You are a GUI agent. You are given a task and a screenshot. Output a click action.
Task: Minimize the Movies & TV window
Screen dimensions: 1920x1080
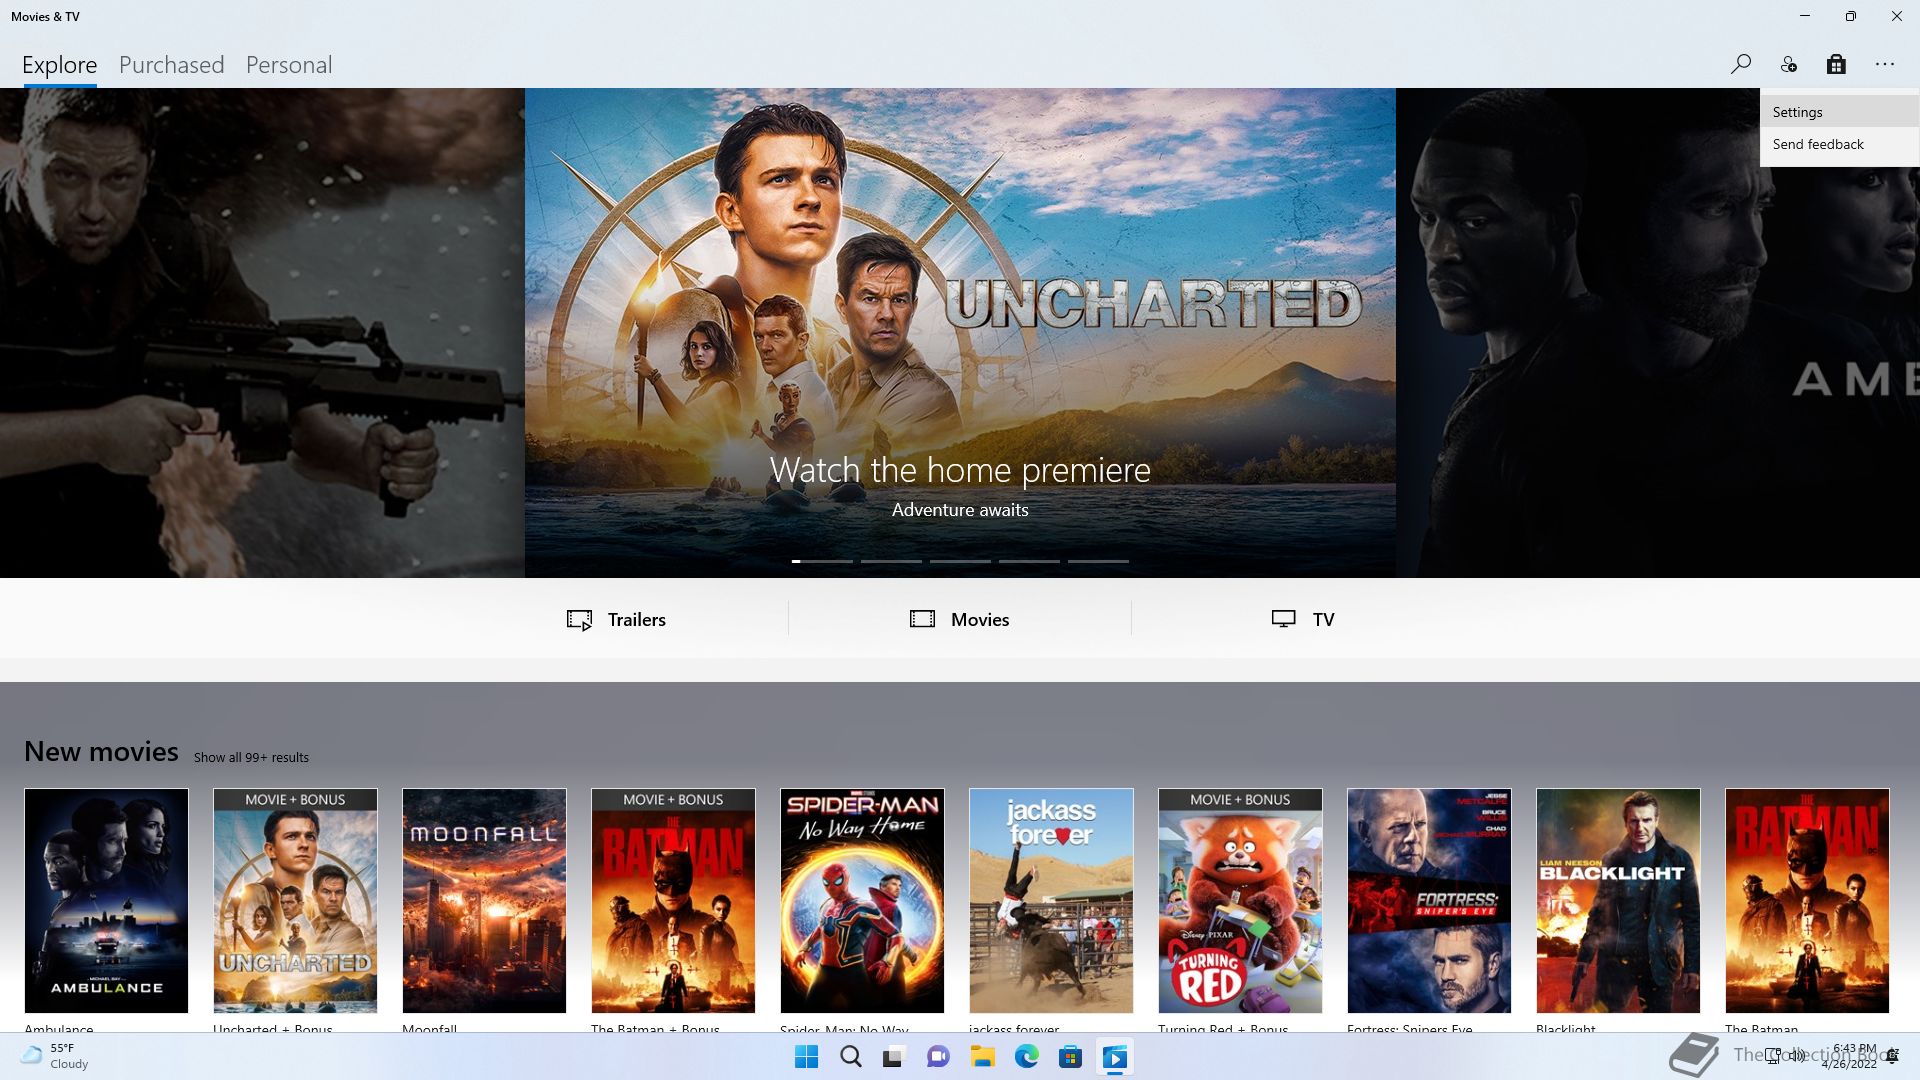1804,16
